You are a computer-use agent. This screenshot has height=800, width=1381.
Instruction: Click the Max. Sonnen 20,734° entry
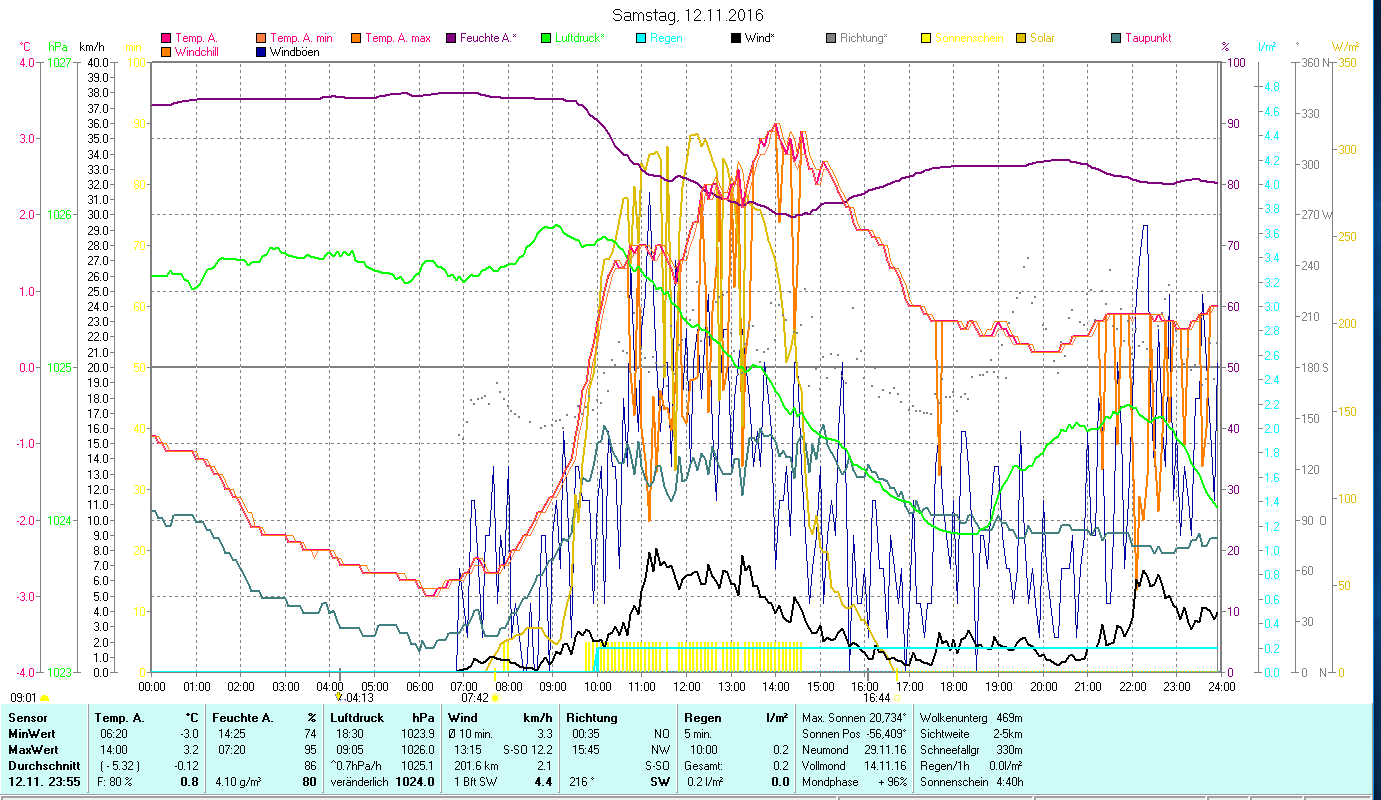[855, 717]
